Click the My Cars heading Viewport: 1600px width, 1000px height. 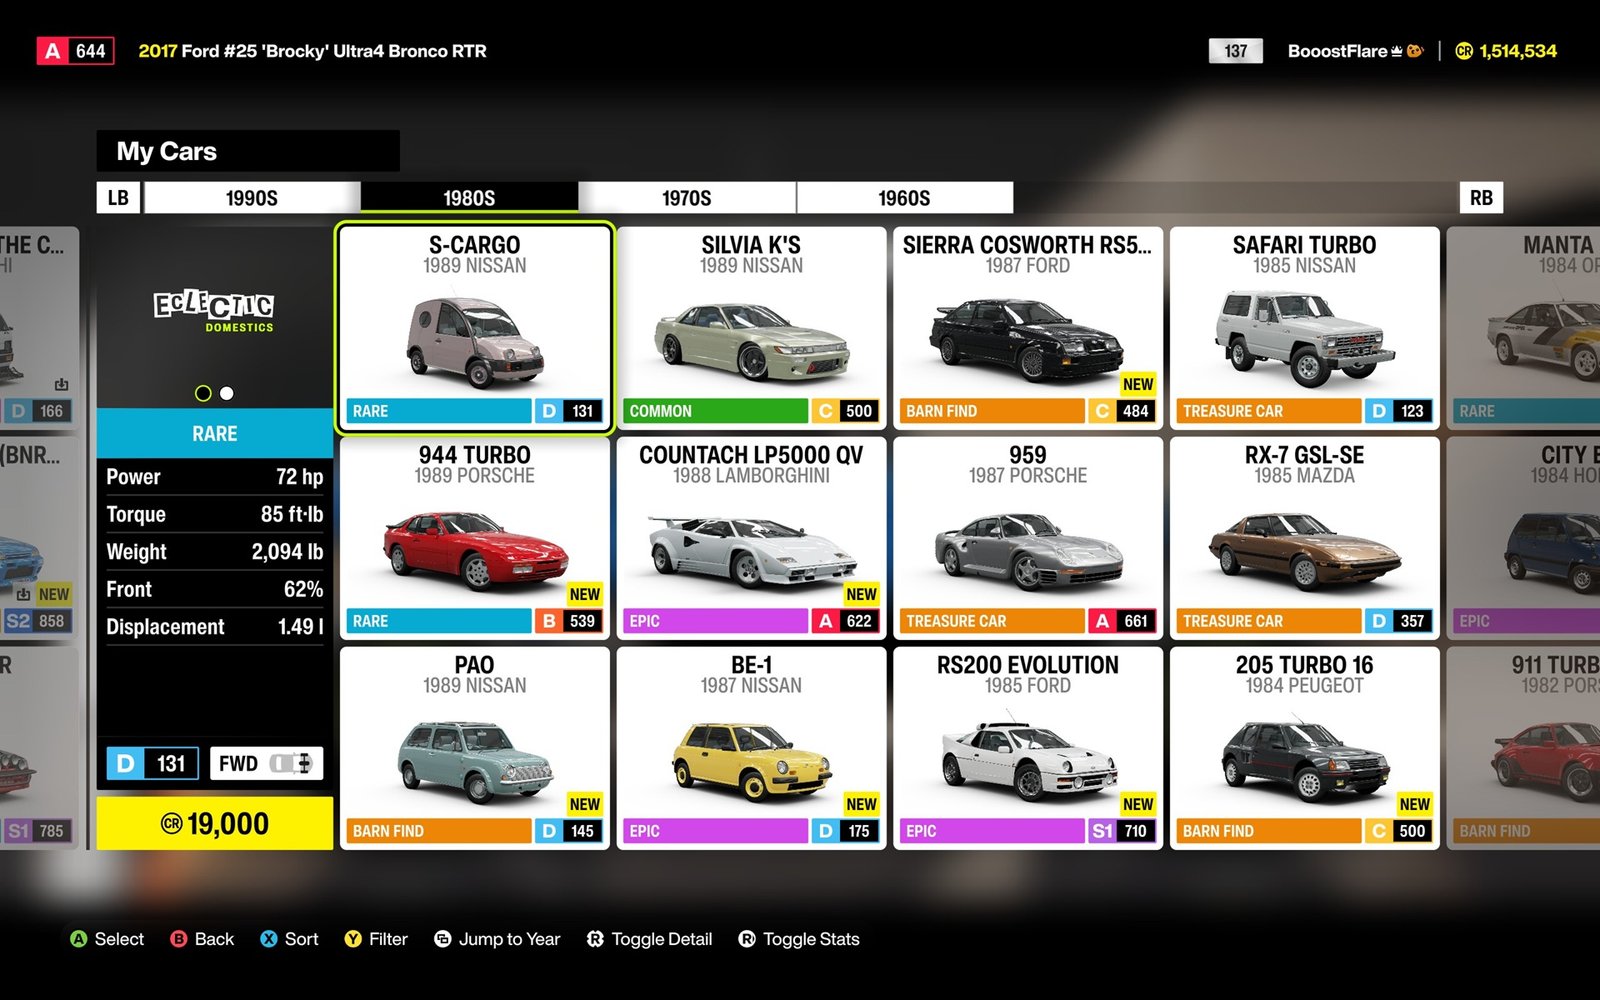[167, 151]
